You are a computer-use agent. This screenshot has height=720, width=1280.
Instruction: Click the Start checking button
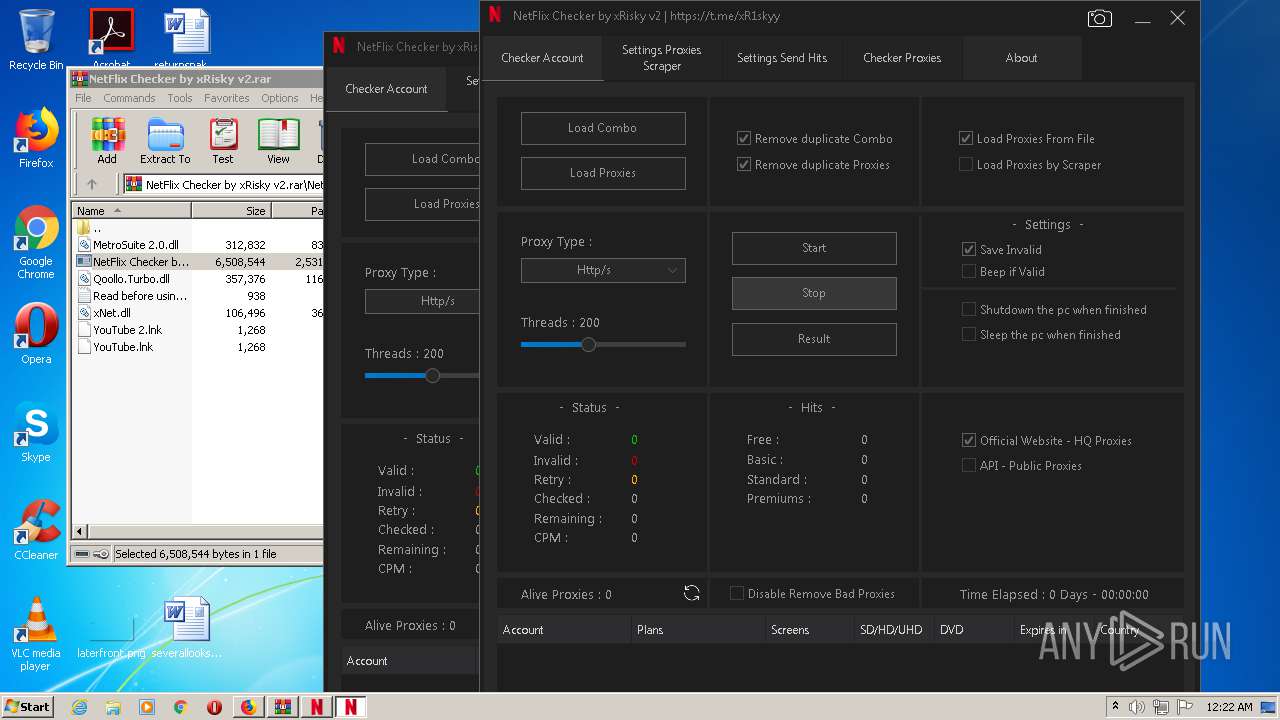(814, 248)
